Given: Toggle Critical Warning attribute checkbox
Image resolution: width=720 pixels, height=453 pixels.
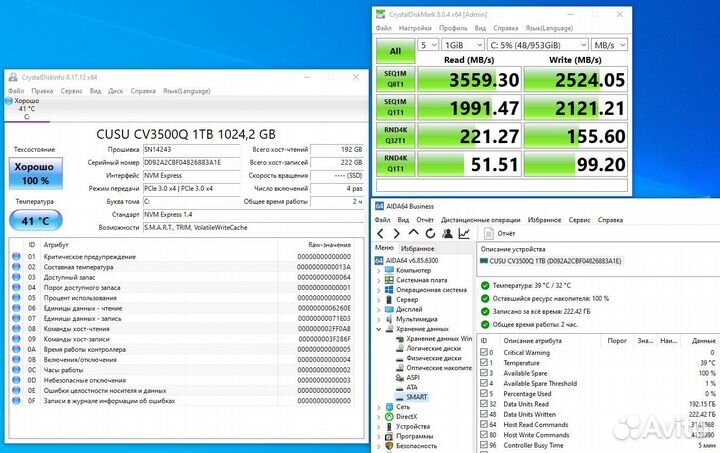Looking at the screenshot, I should 484,352.
